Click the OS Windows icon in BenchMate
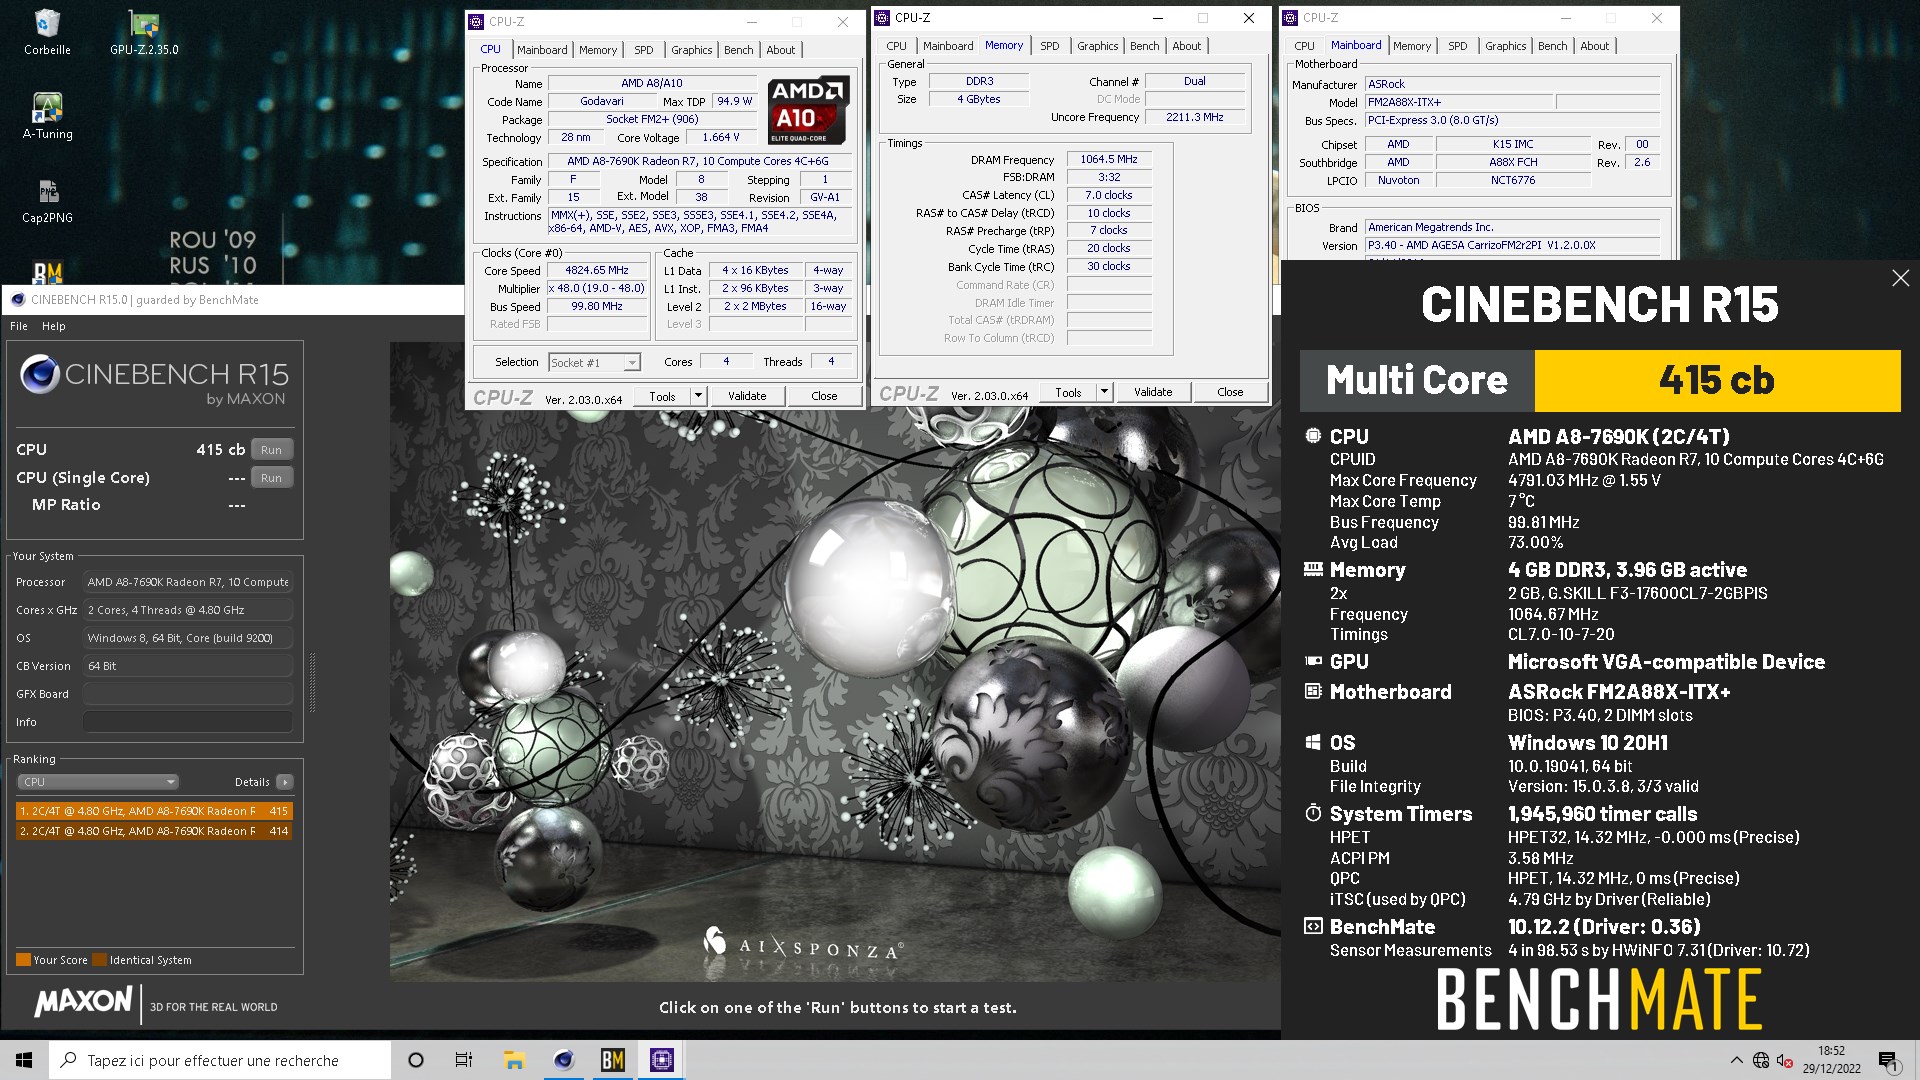This screenshot has width=1920, height=1080. point(1313,742)
